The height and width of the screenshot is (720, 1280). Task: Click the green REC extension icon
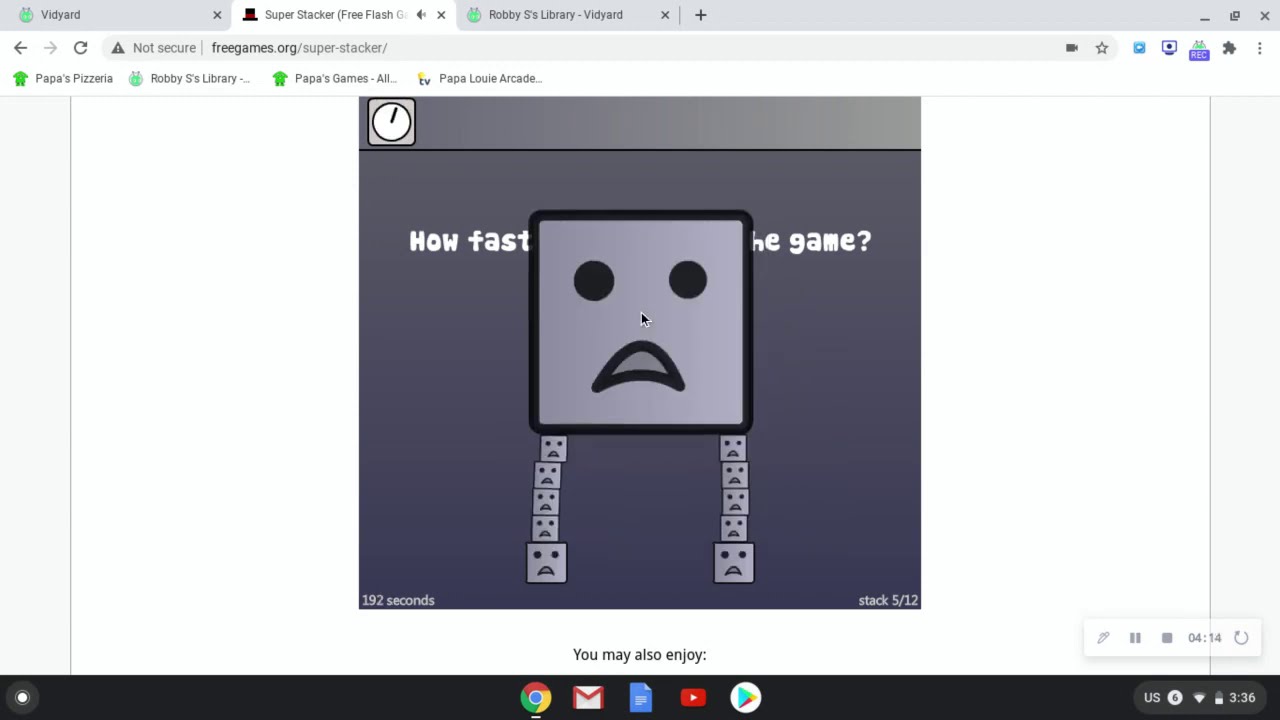1199,49
